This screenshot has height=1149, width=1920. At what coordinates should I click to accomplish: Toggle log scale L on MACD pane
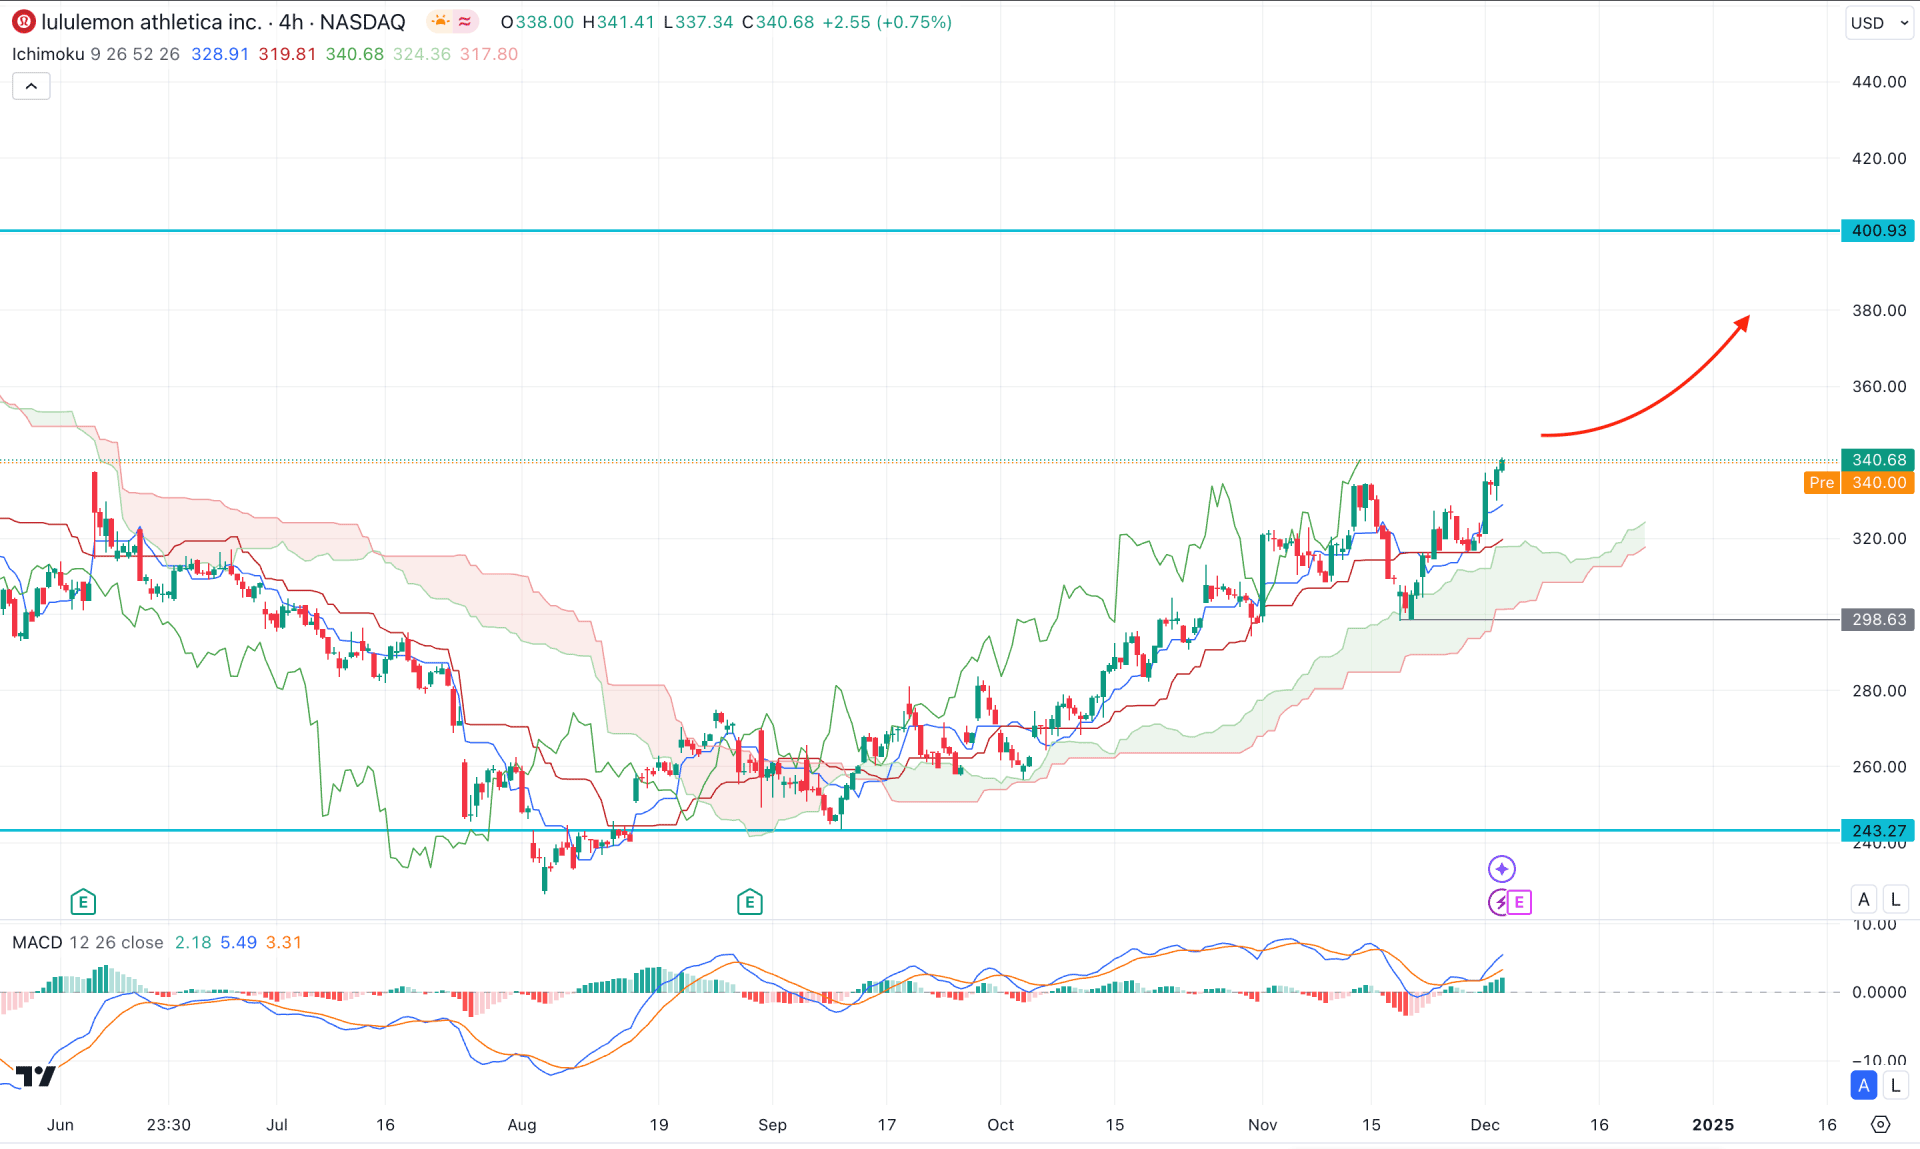[x=1895, y=1085]
